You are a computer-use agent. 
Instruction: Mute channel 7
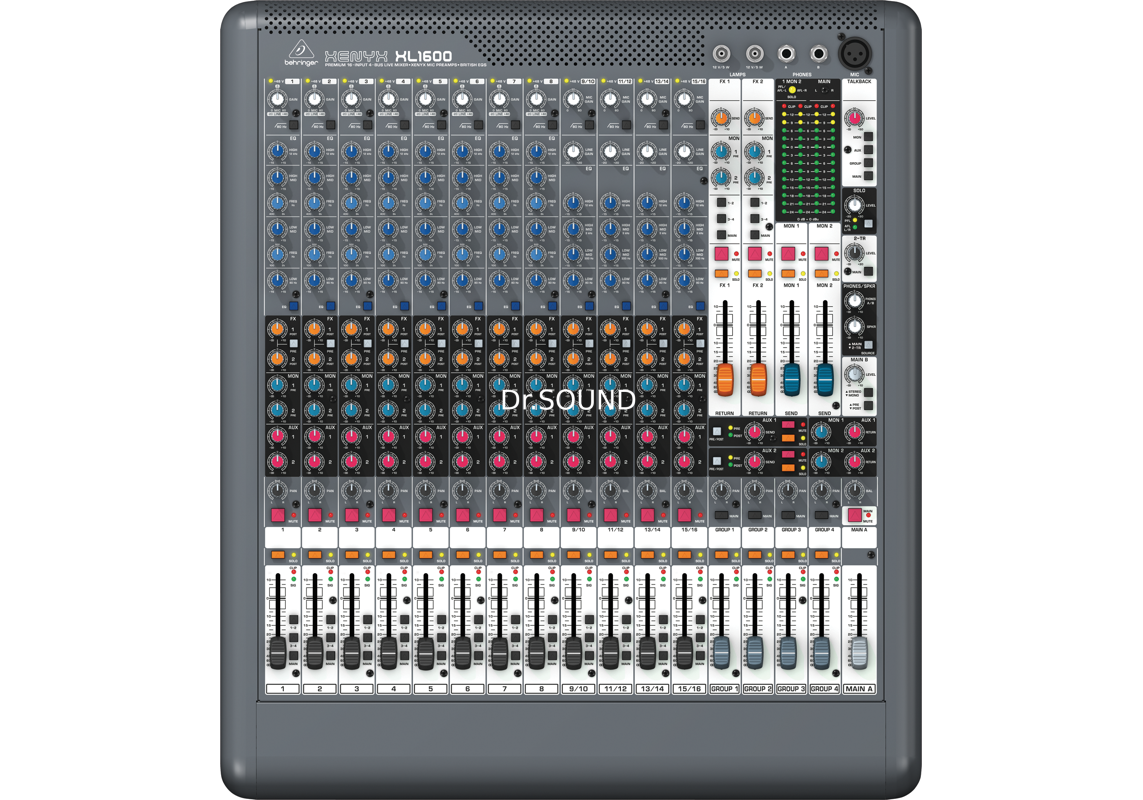point(500,515)
